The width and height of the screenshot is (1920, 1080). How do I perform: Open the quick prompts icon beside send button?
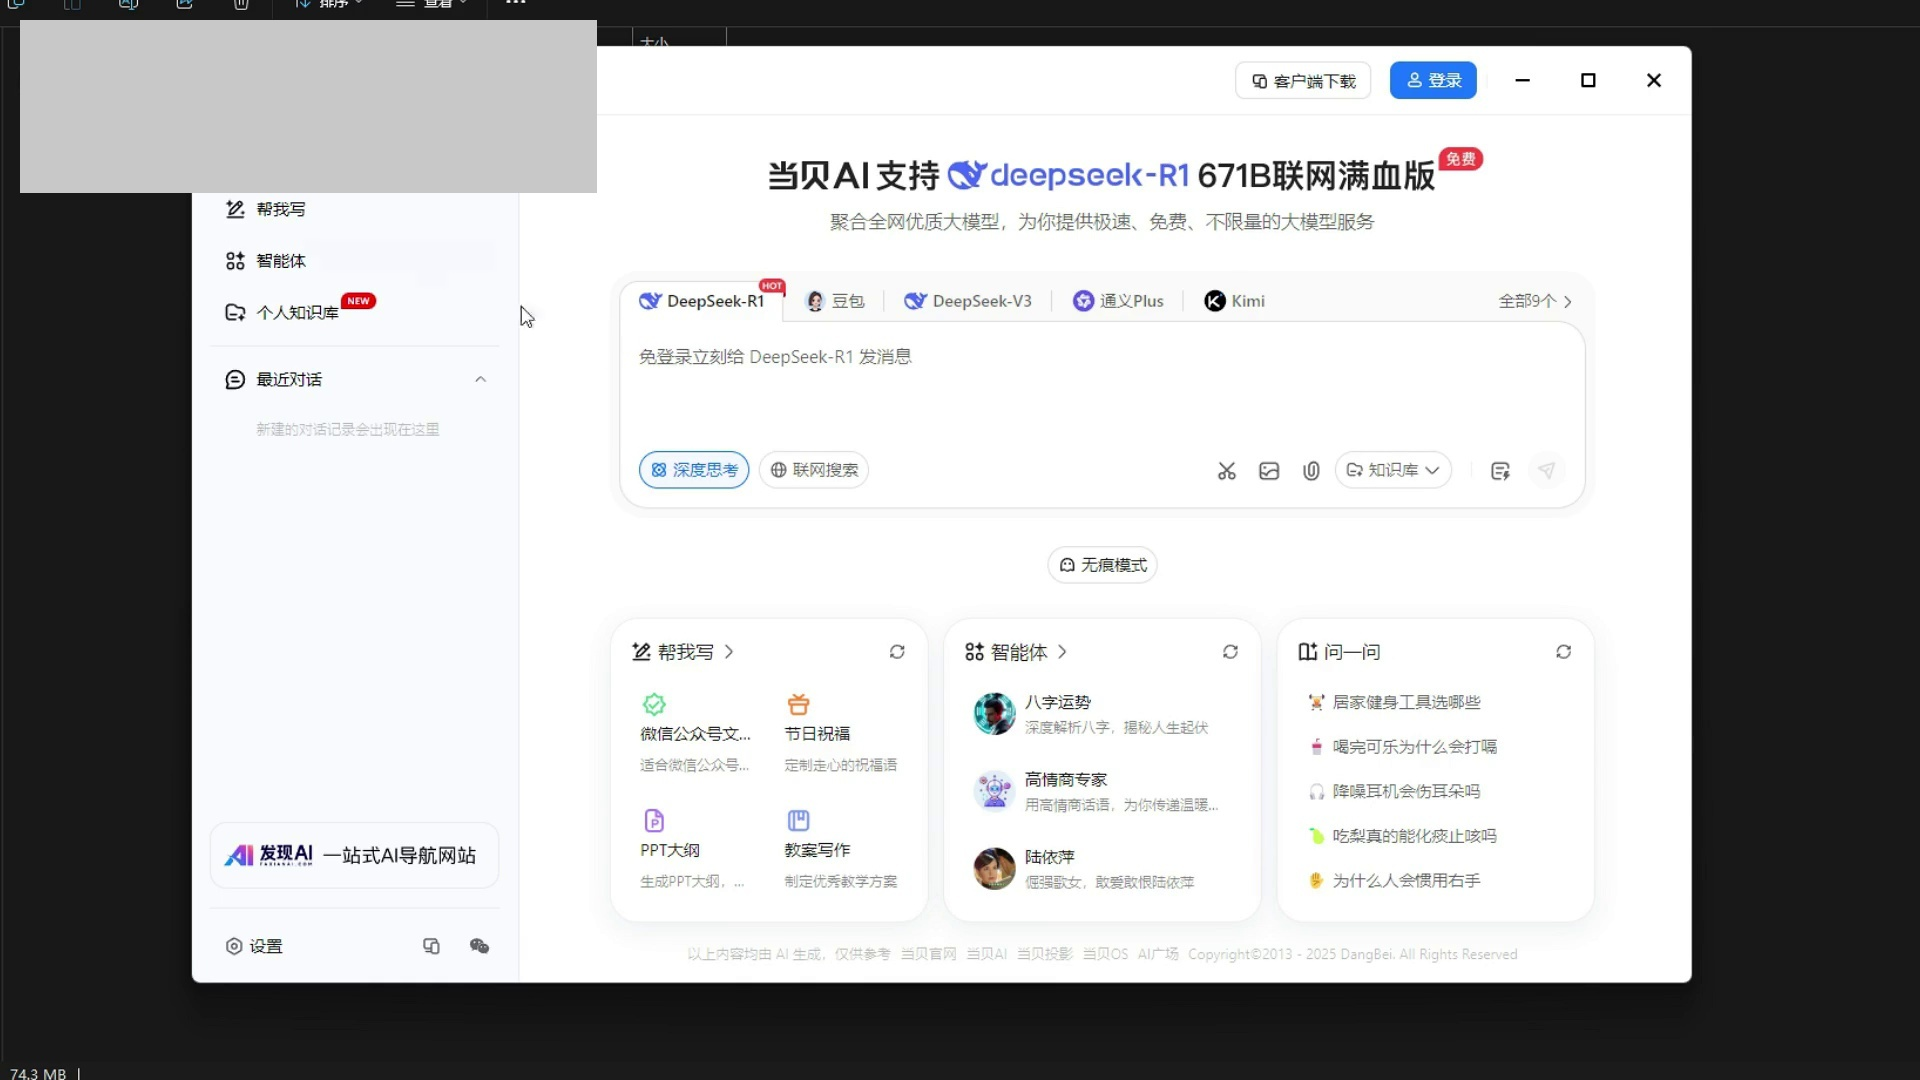[1500, 470]
